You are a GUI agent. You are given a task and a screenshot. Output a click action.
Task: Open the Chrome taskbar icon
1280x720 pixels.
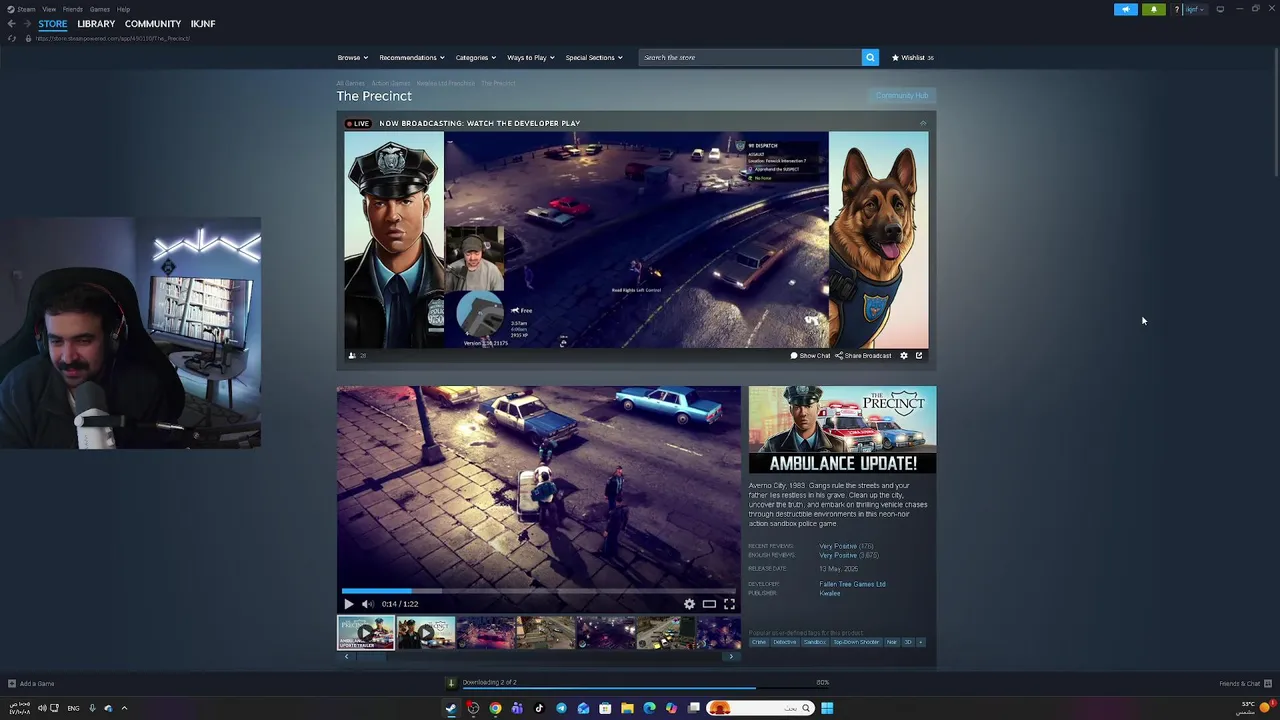tap(495, 708)
